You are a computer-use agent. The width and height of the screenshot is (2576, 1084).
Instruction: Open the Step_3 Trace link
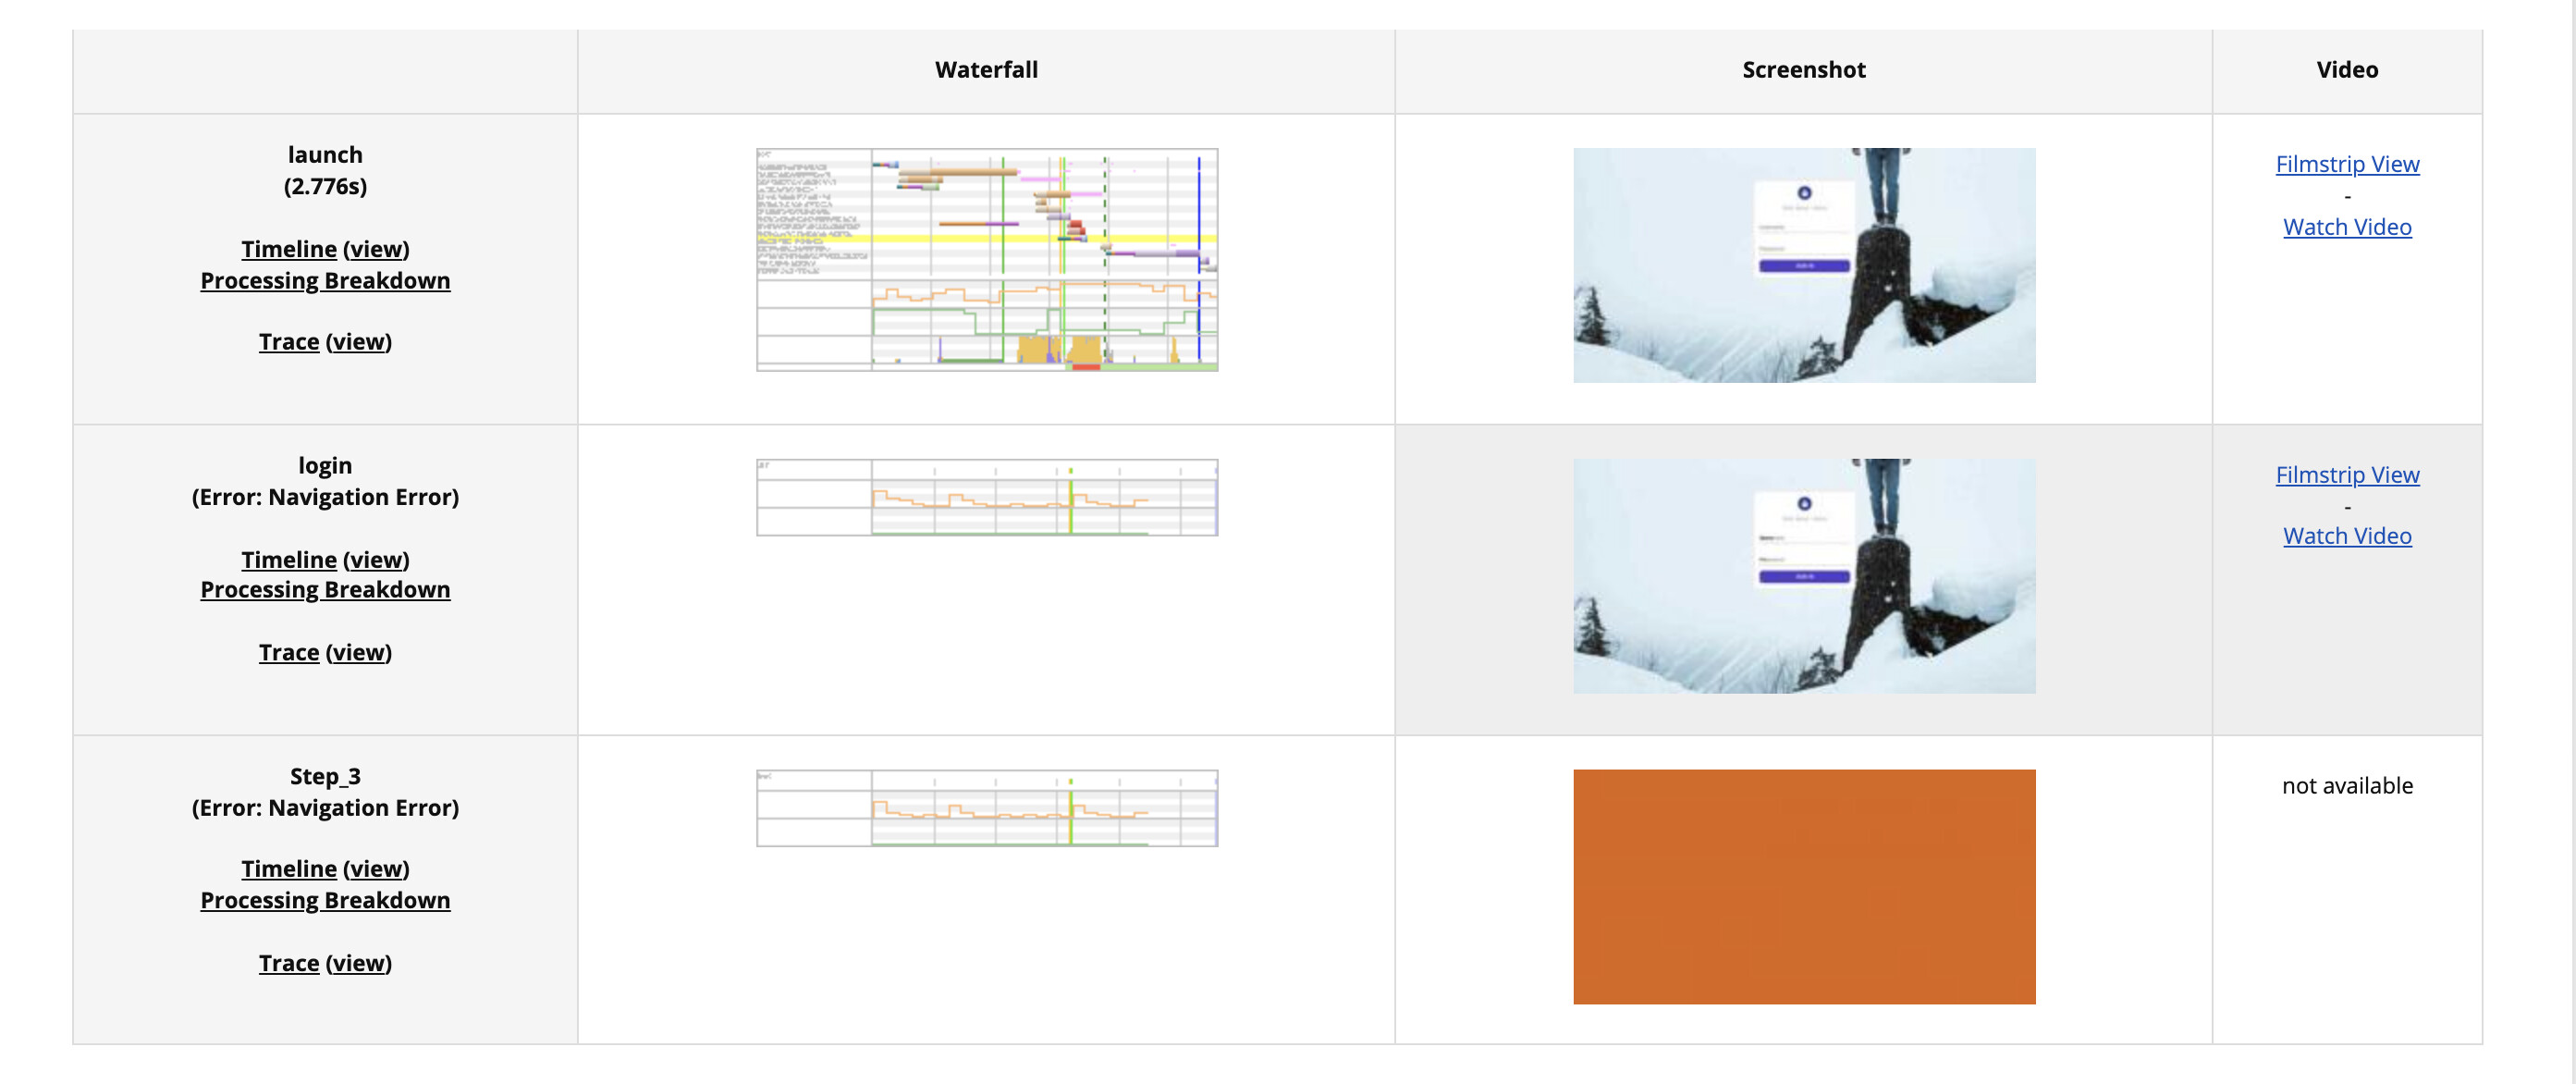[288, 964]
